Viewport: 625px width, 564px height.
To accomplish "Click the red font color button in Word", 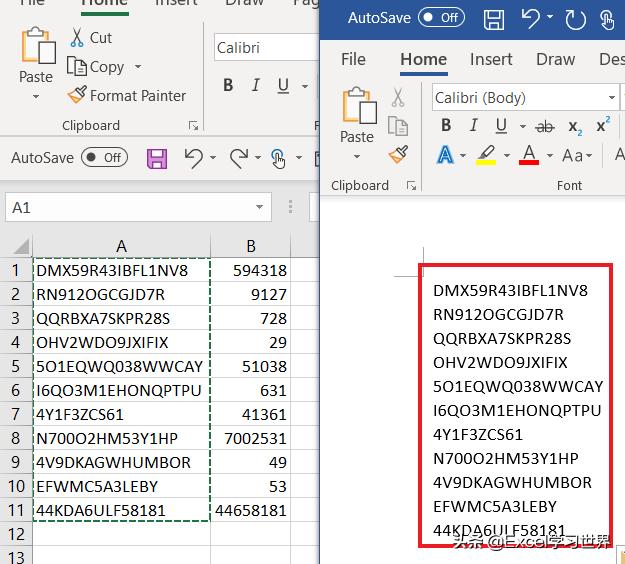I will (529, 155).
